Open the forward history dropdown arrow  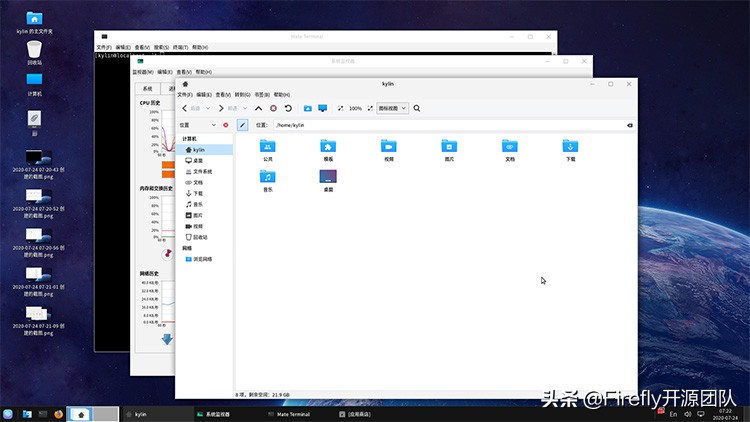(245, 109)
